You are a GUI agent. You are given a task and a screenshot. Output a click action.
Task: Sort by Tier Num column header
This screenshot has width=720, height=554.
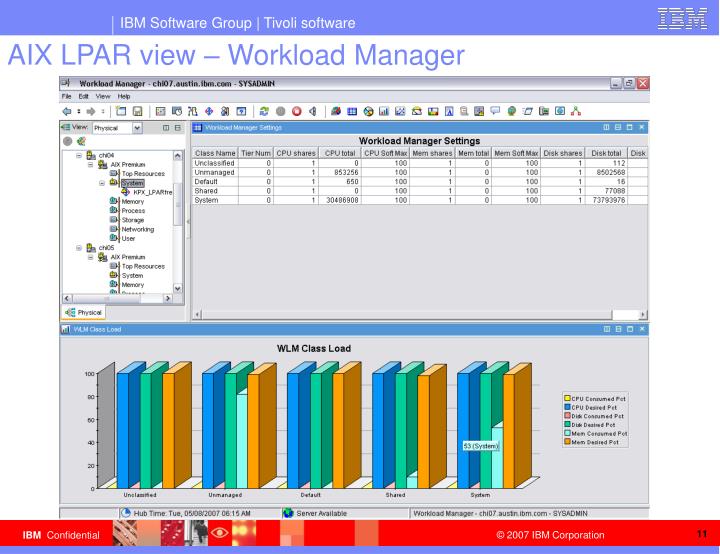pyautogui.click(x=256, y=153)
